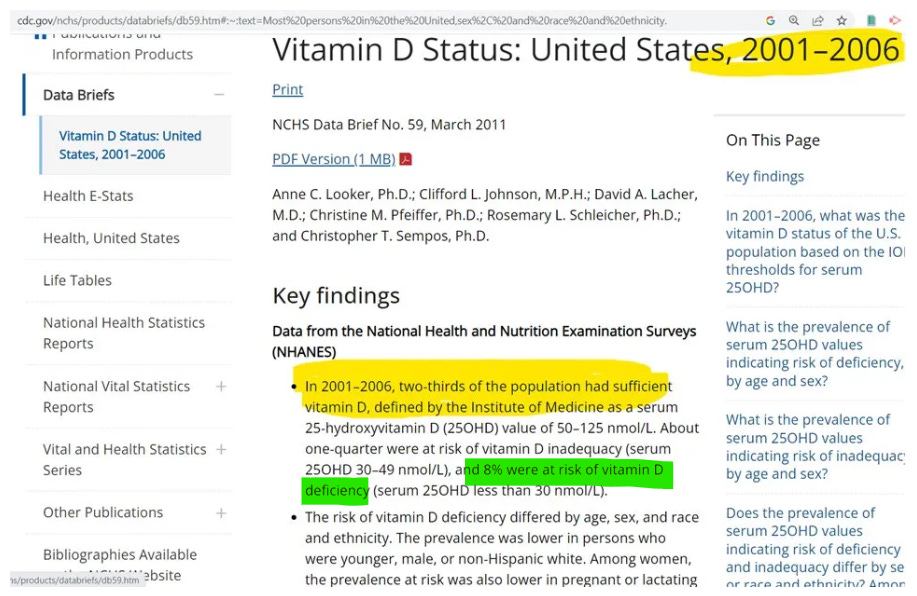Screen dimensions: 917x596
Task: Jump to Key findings in On This Page
Action: (764, 177)
